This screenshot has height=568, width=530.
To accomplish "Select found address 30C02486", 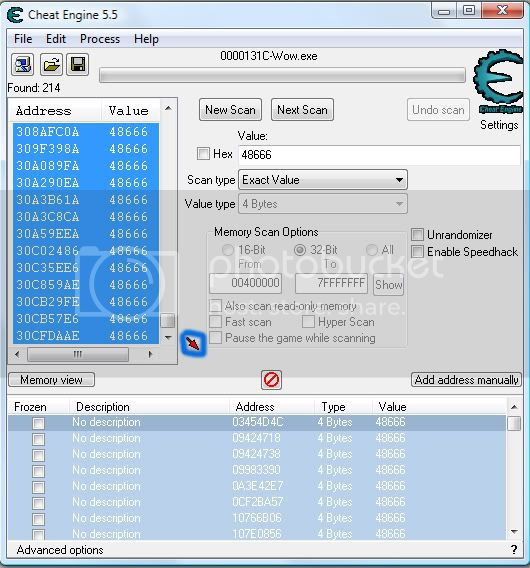I will 86,251.
